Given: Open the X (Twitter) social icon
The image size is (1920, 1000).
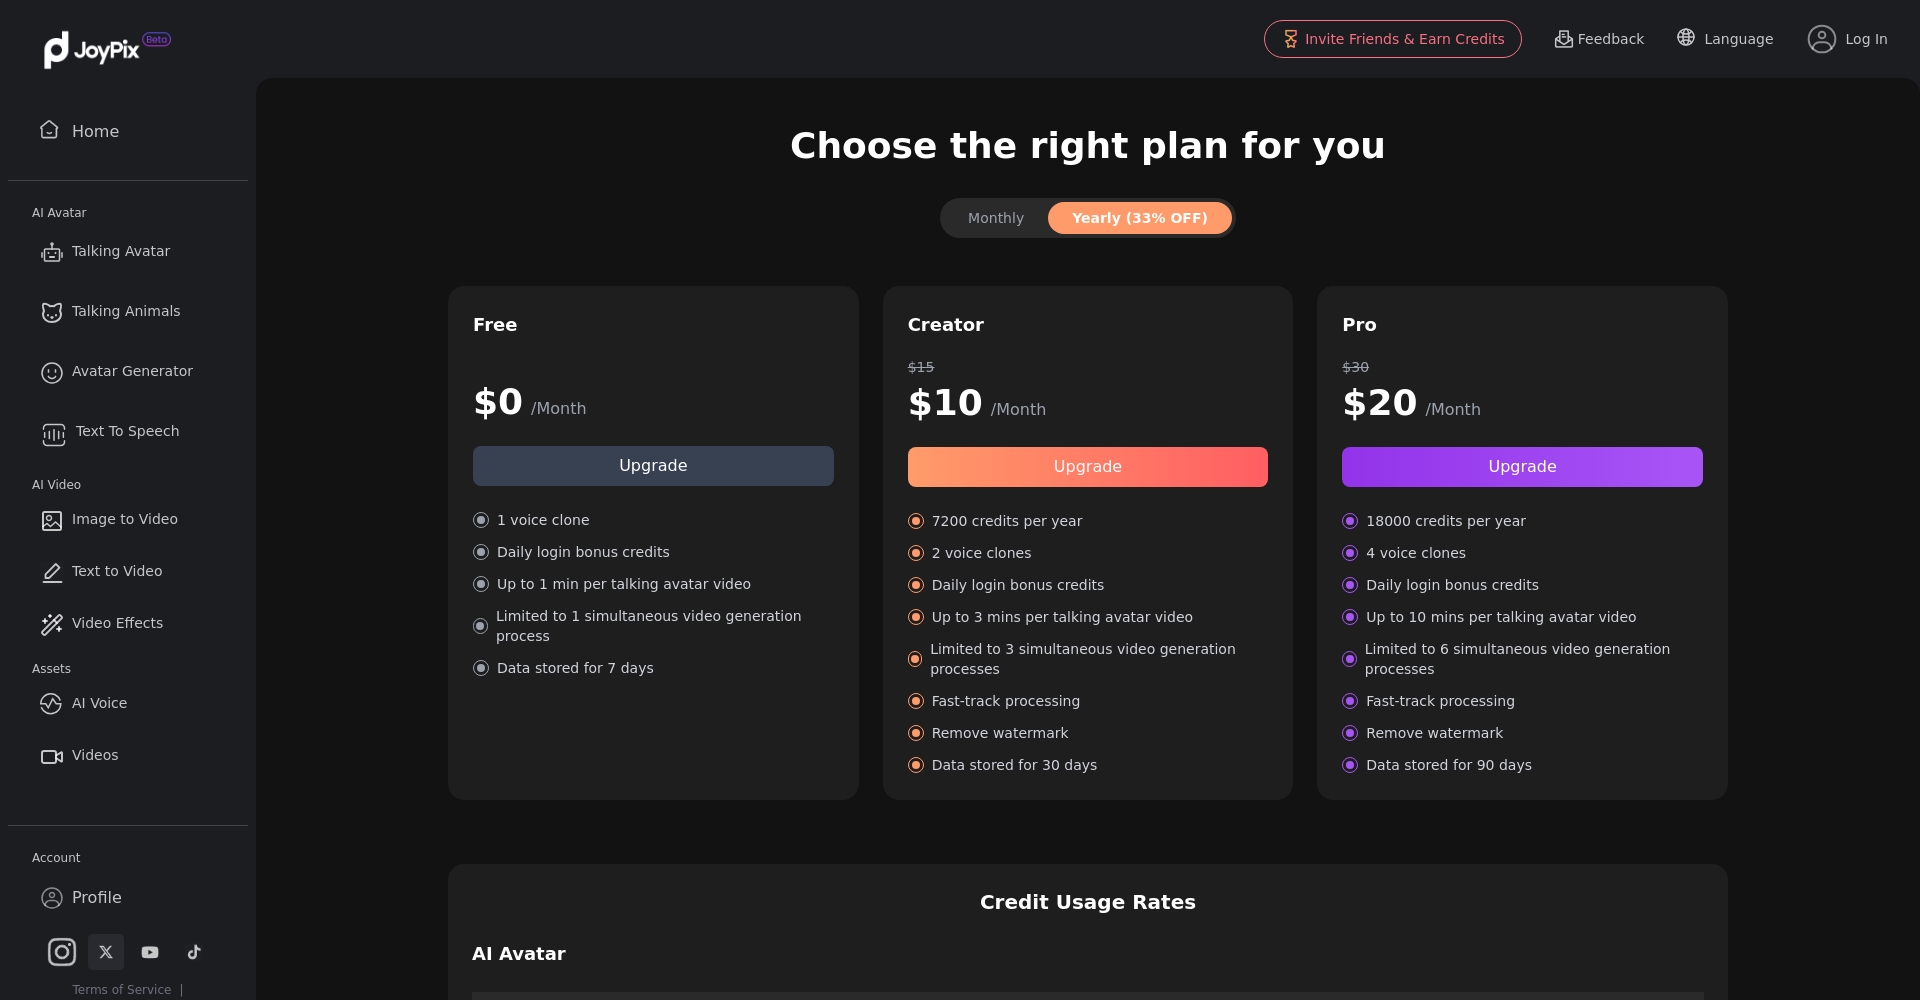Looking at the screenshot, I should coord(106,952).
